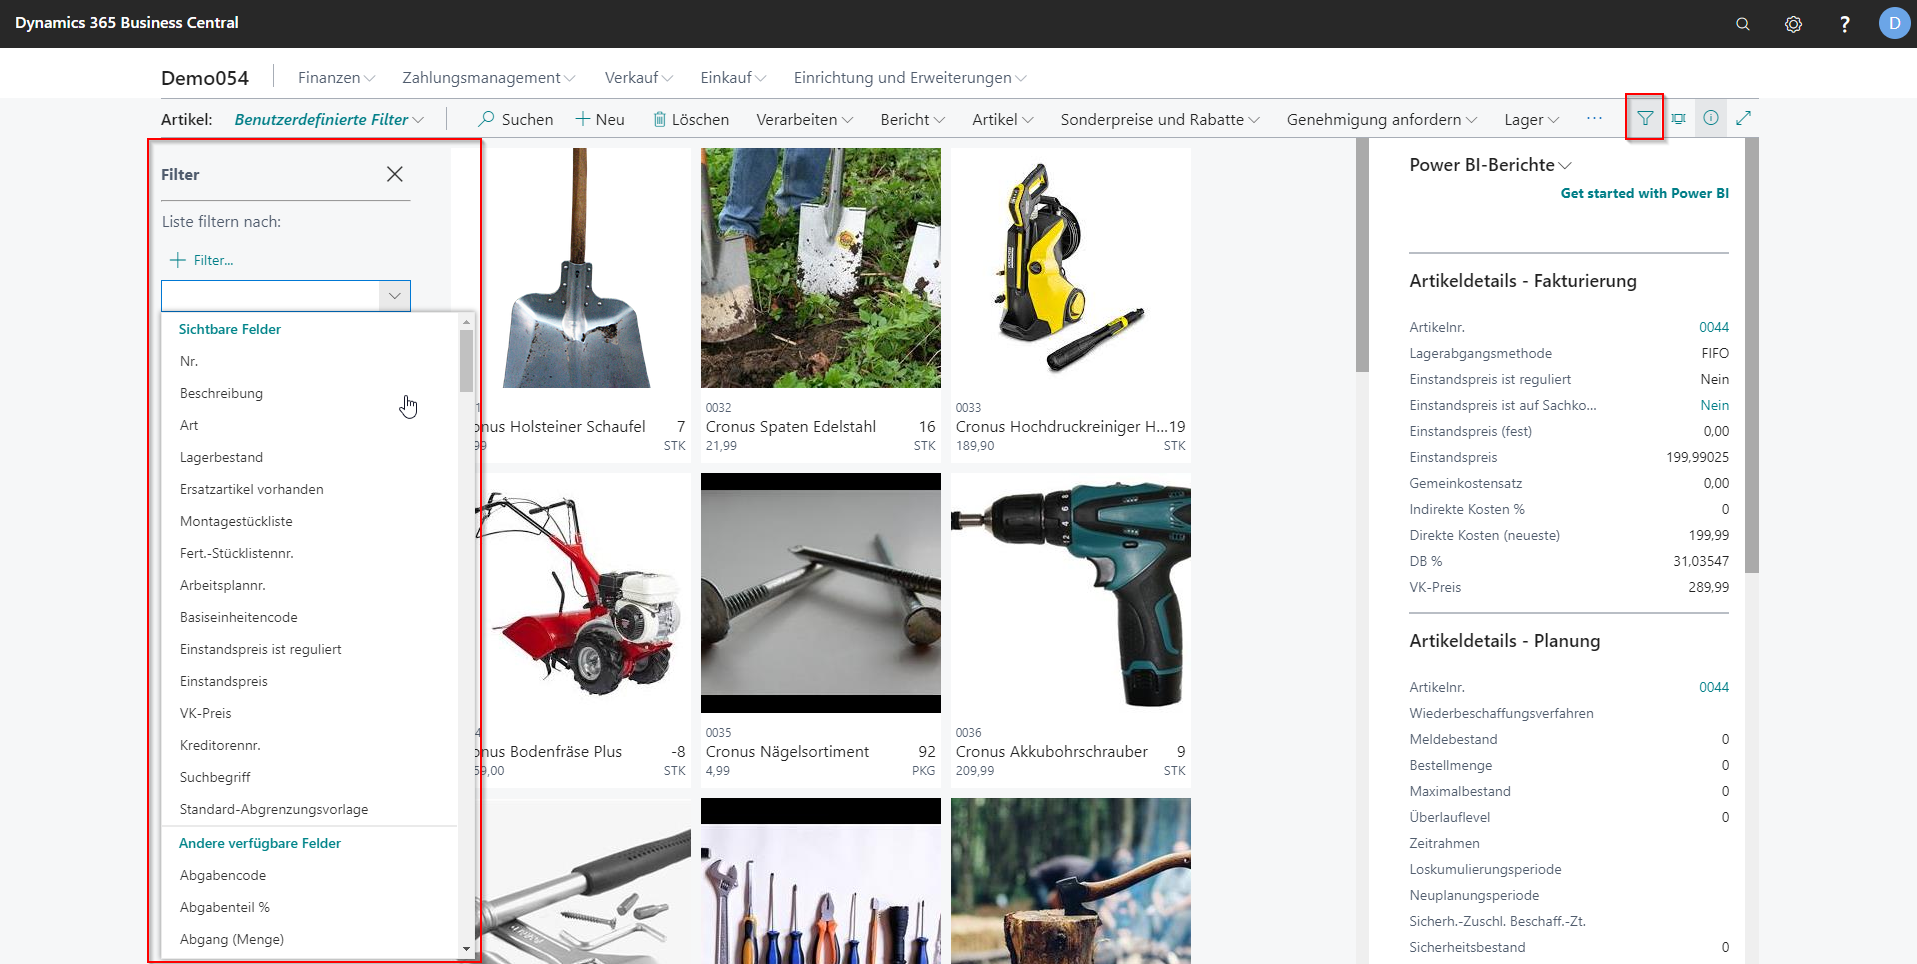
Task: Close the Filter pane with X
Action: [x=395, y=174]
